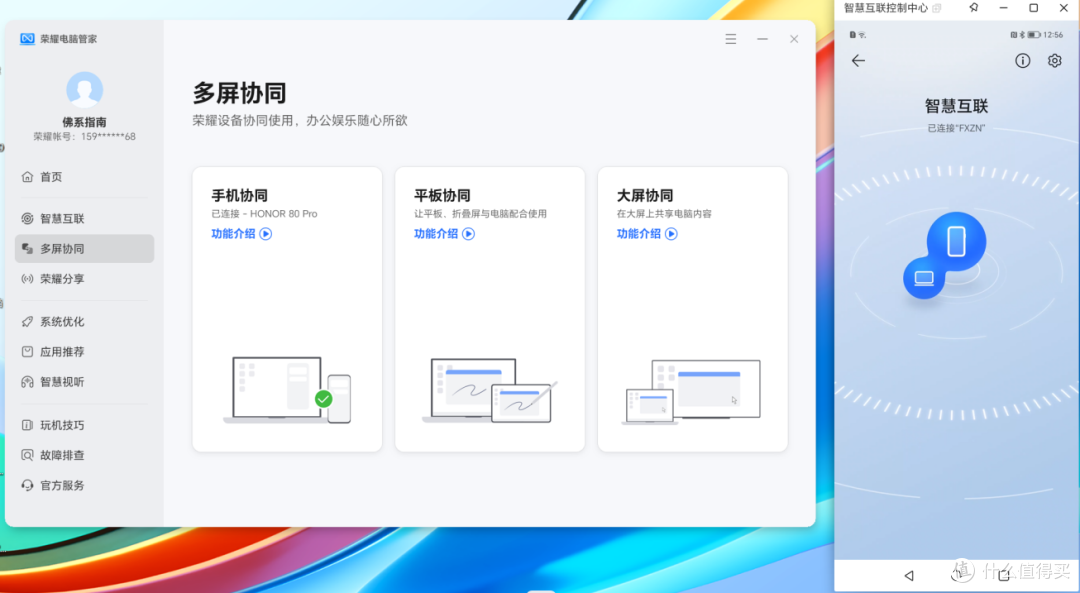Open 官方服务 official services

pyautogui.click(x=60, y=485)
